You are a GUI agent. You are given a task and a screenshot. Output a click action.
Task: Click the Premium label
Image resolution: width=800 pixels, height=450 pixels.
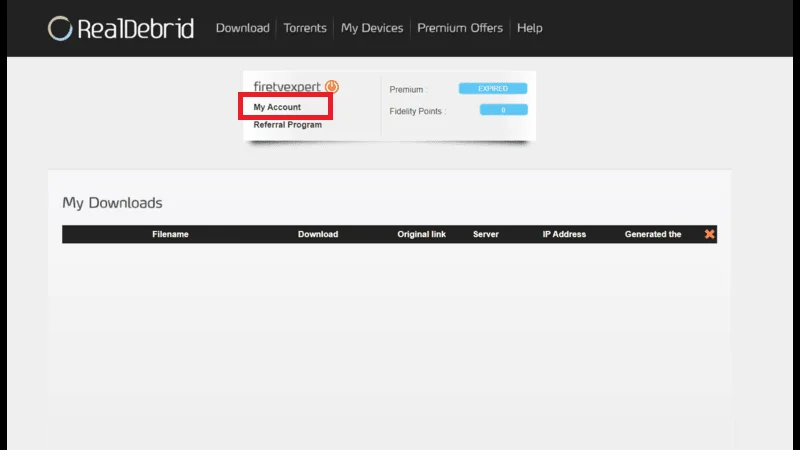(408, 89)
